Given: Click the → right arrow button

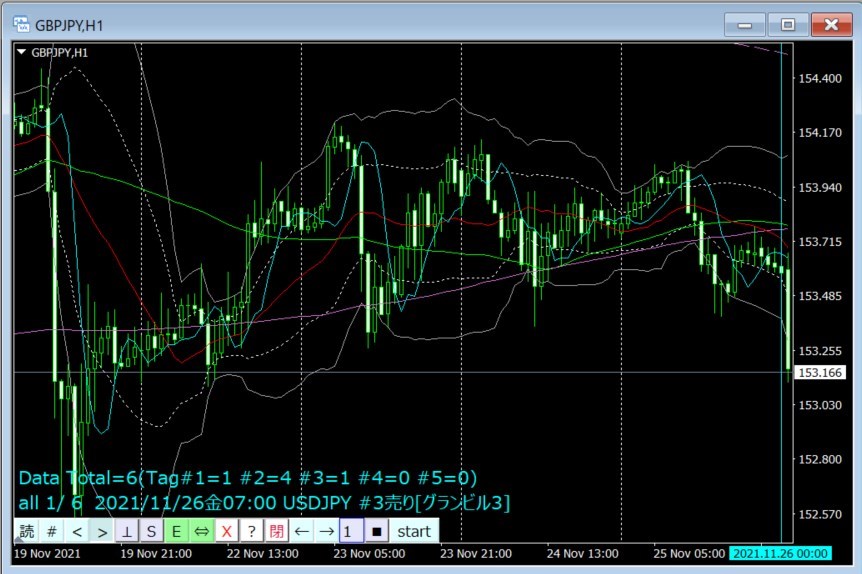Looking at the screenshot, I should (327, 531).
